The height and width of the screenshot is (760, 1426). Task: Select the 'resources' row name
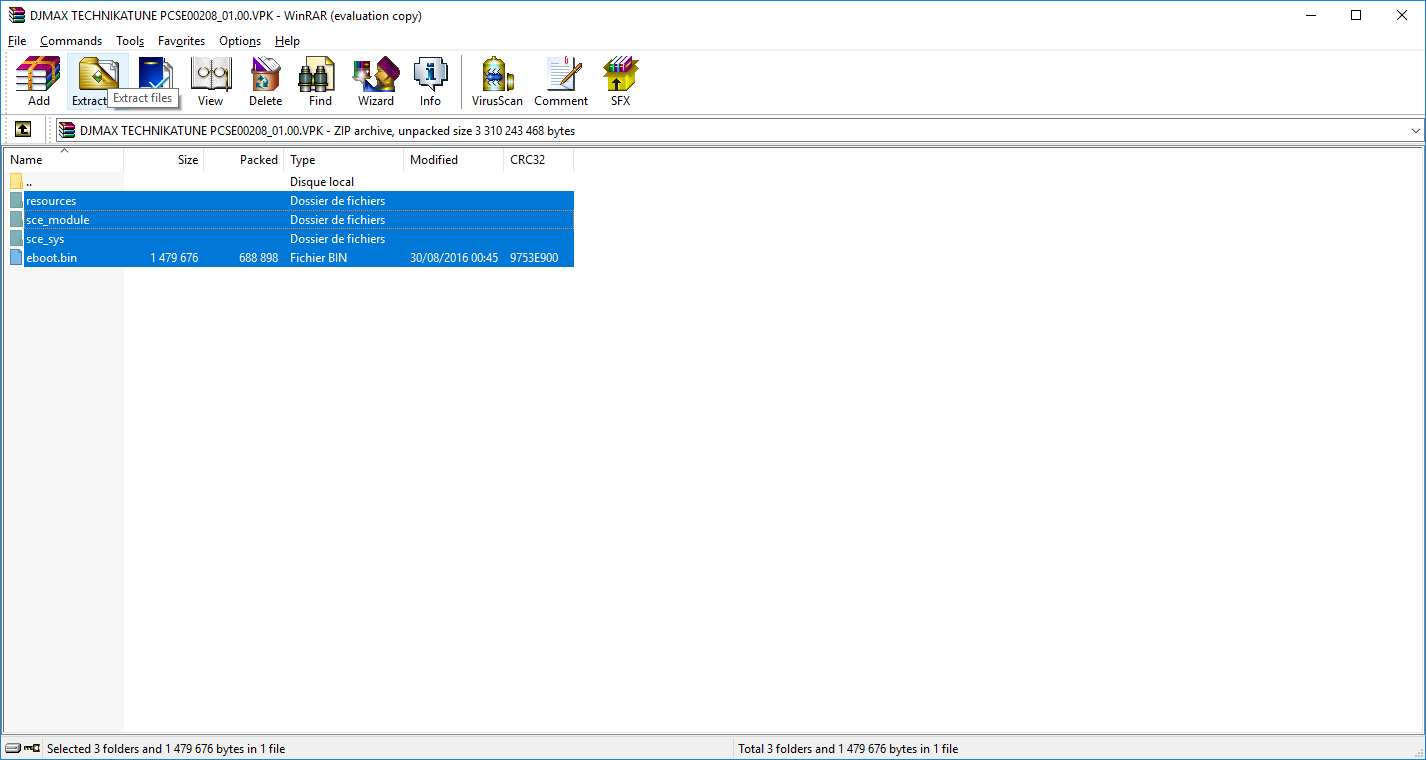pyautogui.click(x=51, y=201)
